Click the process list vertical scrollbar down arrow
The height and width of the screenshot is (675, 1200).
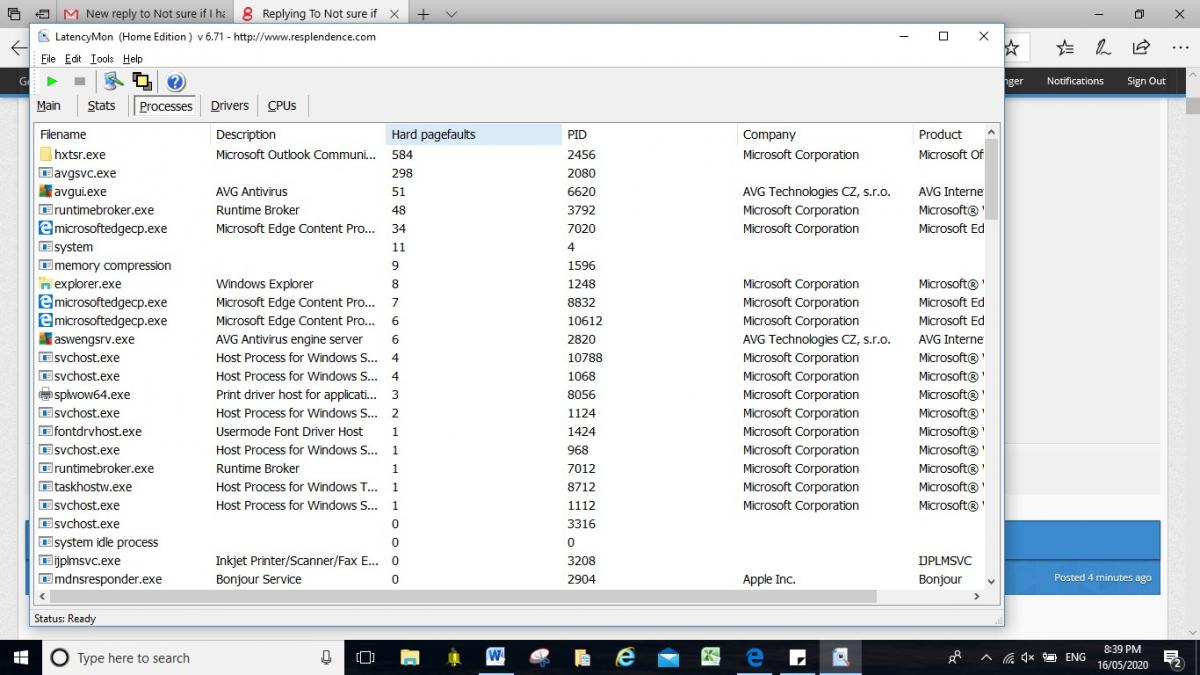point(991,580)
